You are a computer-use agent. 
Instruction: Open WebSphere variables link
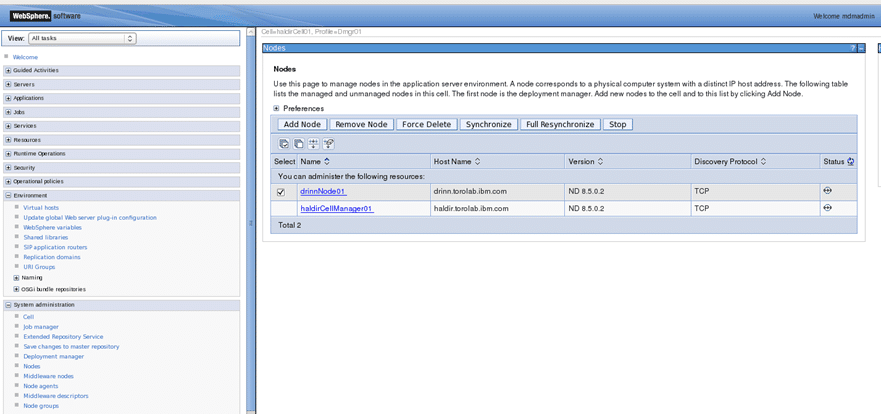52,228
